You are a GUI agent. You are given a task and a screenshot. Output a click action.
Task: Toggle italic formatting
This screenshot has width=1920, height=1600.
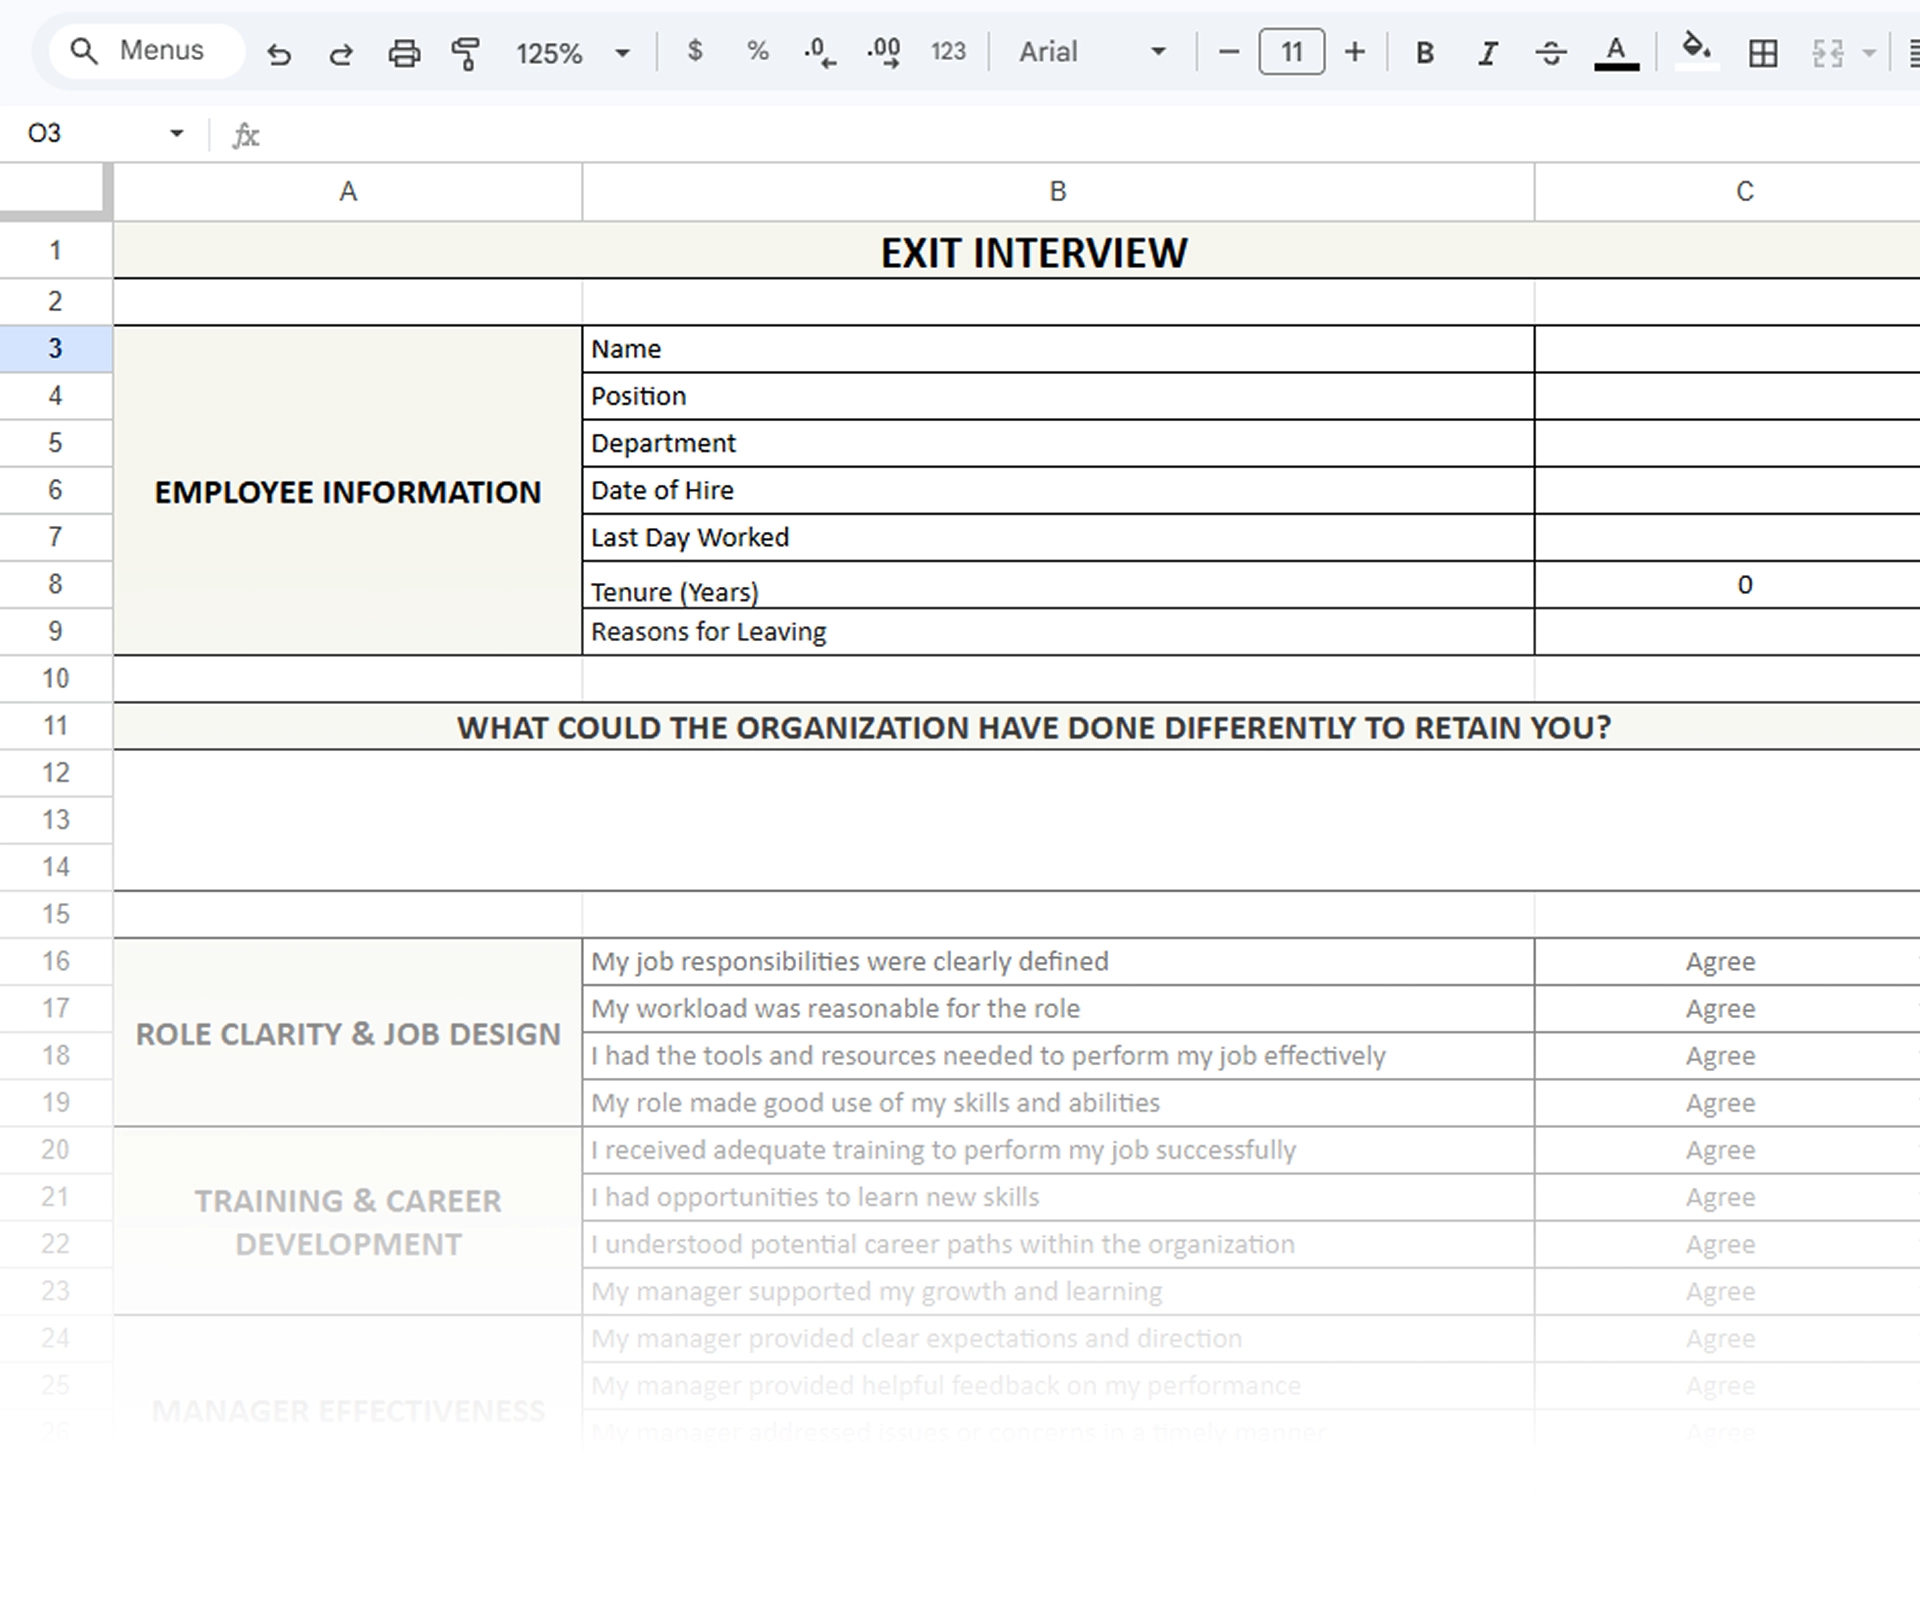pyautogui.click(x=1488, y=53)
